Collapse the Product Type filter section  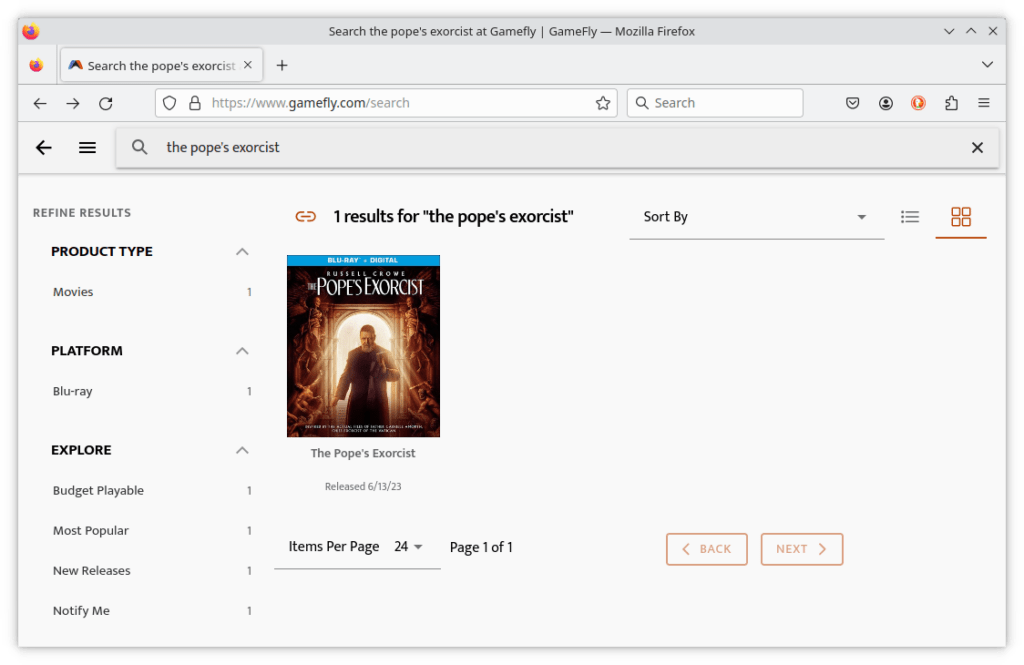click(x=242, y=251)
